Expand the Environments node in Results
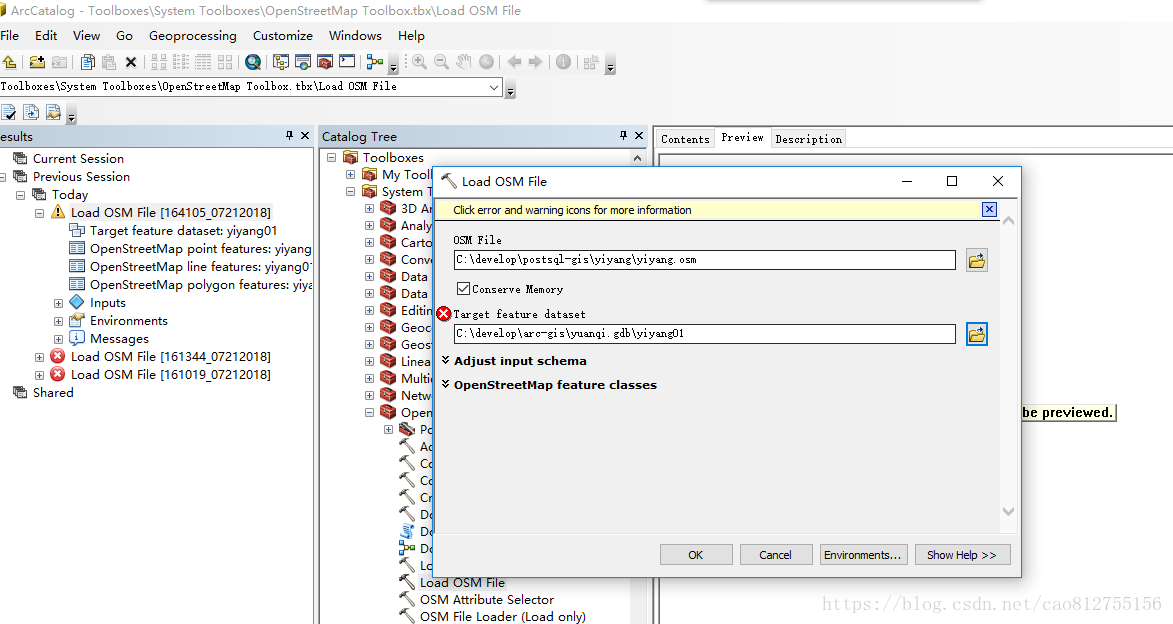Image resolution: width=1173 pixels, height=624 pixels. coord(58,321)
